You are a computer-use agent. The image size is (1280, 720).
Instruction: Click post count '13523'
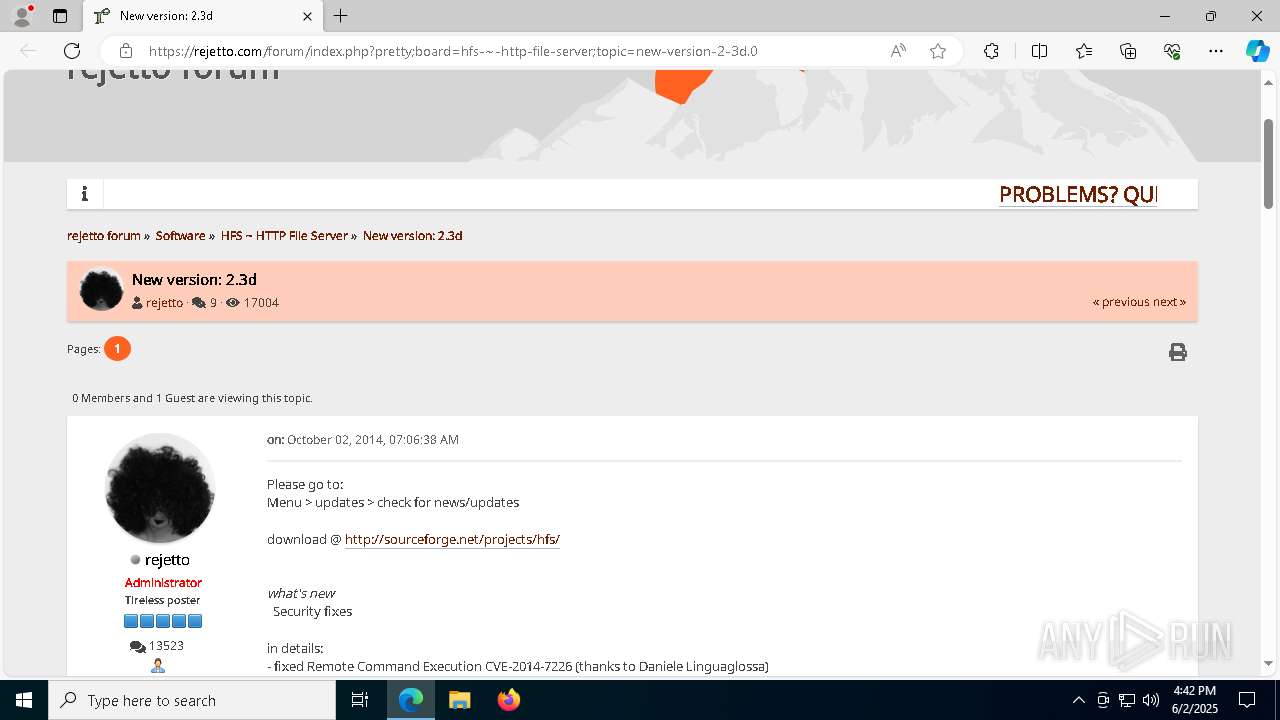coord(166,646)
